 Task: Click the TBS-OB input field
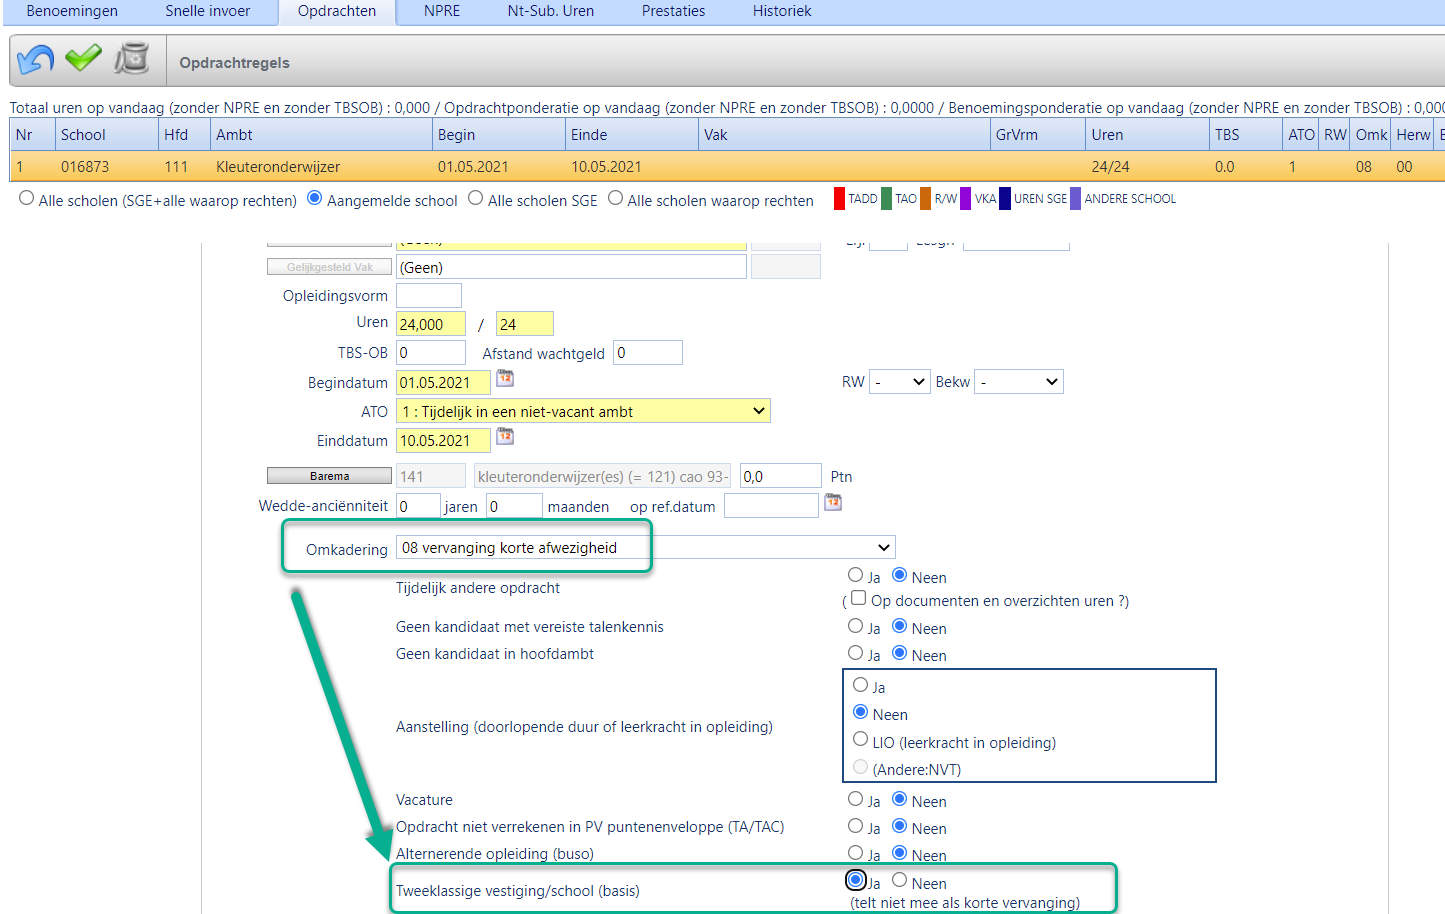(431, 352)
